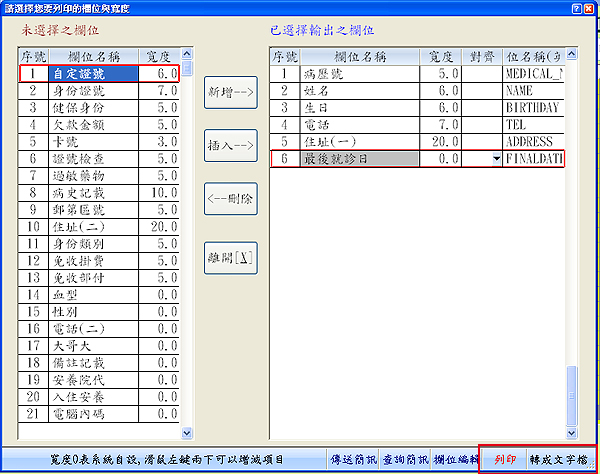This screenshot has width=600, height=474.
Task: Click down arrow of selected columns scrollbar
Action: click(572, 432)
